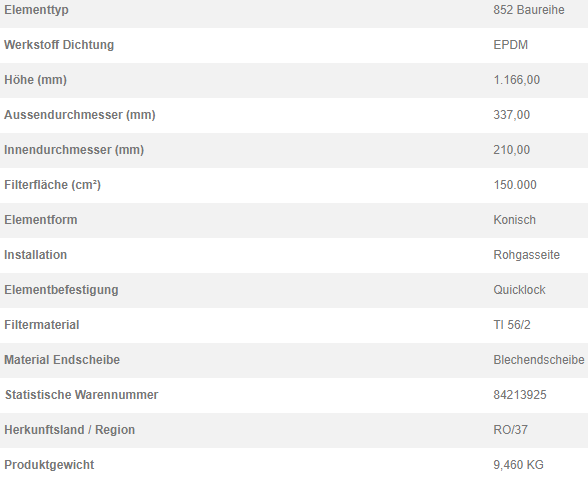Select the TI 56/2 value
This screenshot has width=588, height=477.
(512, 325)
